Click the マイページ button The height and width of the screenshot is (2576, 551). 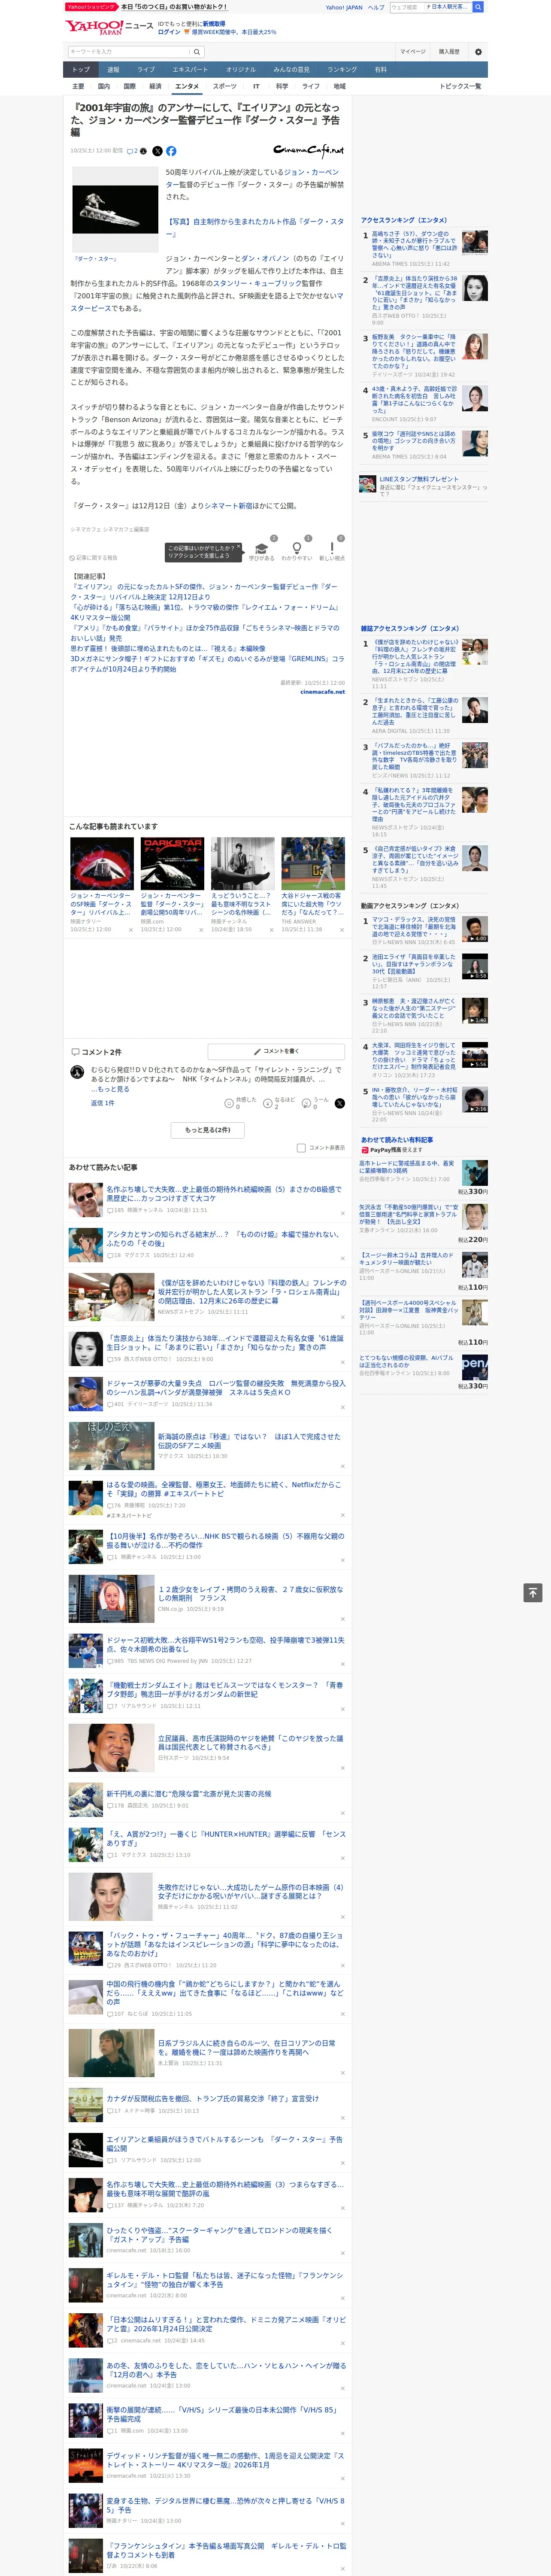(412, 52)
